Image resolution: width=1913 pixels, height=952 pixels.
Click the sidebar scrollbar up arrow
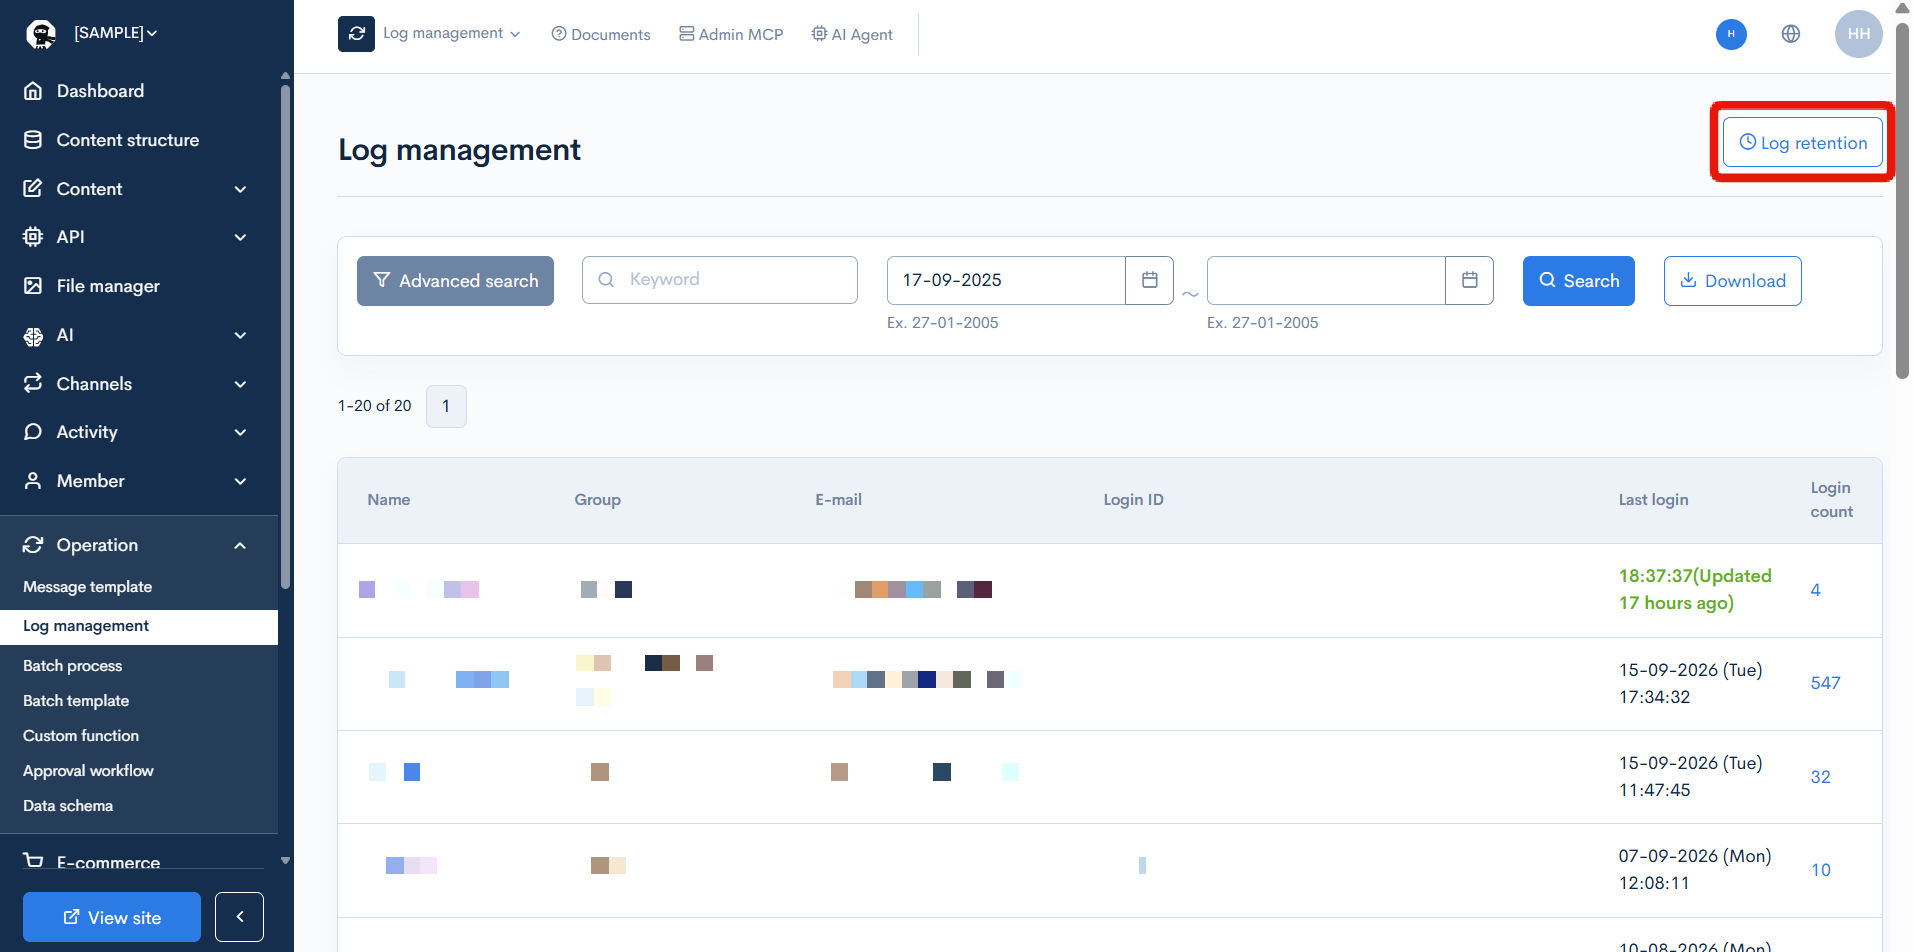(x=285, y=75)
